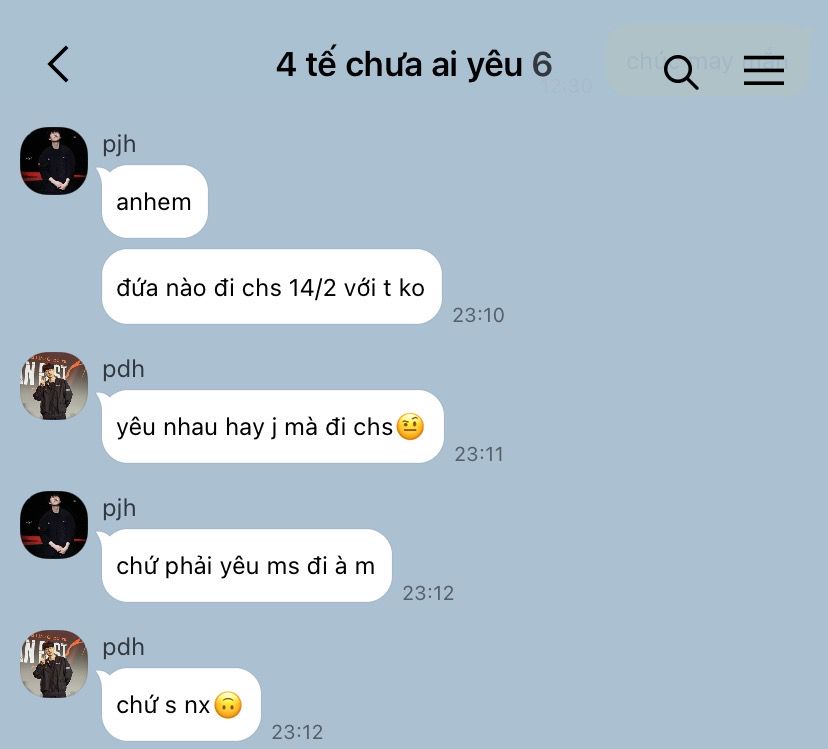The height and width of the screenshot is (749, 828).
Task: Select the 'chứ s nx' message bubble
Action: (181, 705)
